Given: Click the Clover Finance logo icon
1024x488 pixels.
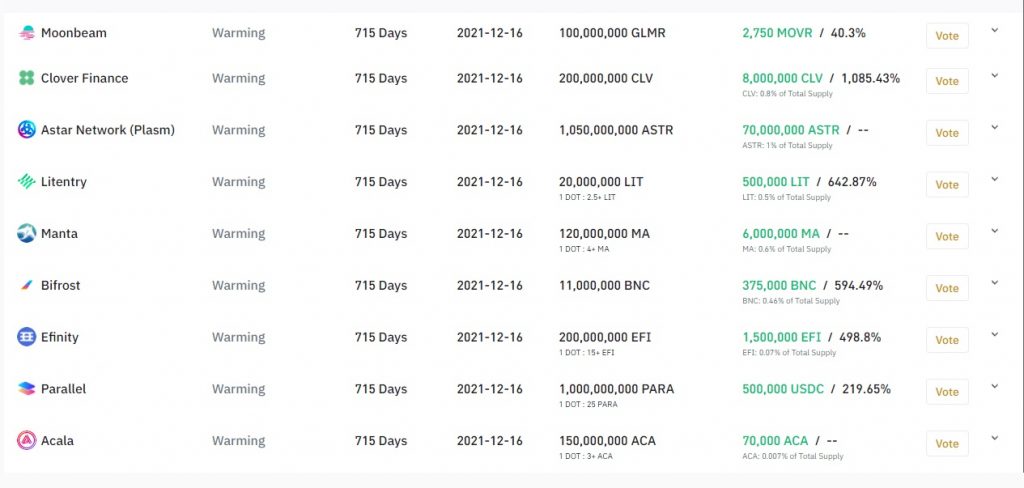Looking at the screenshot, I should (27, 78).
